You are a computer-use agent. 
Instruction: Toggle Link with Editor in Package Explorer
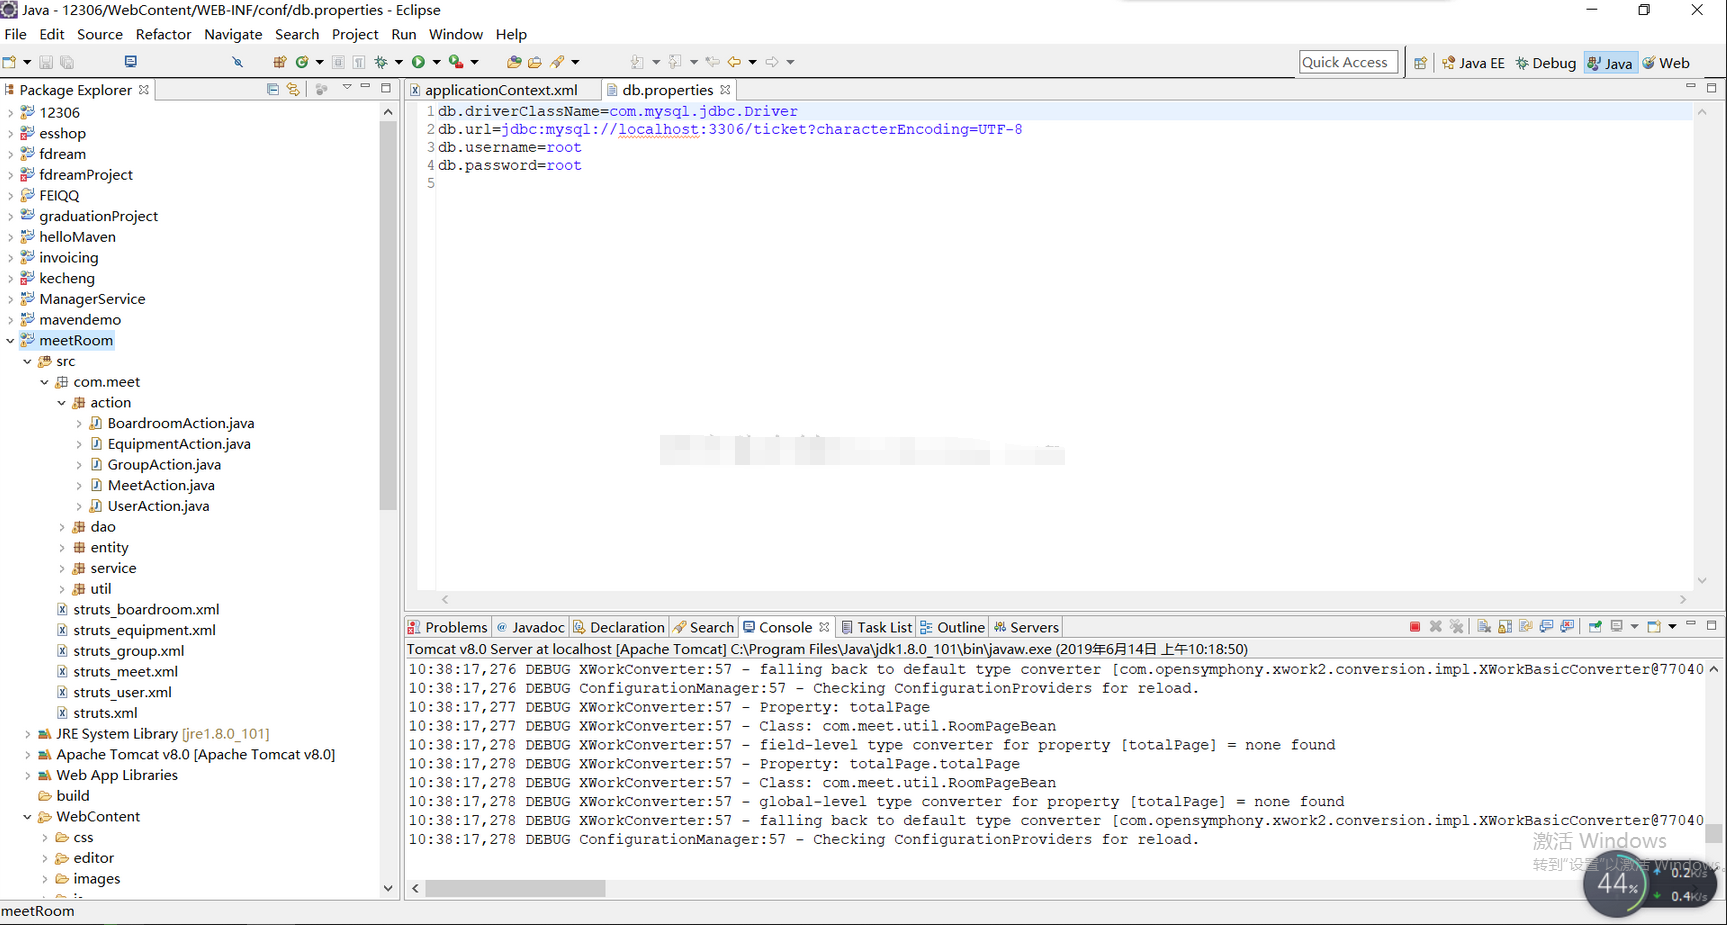click(x=293, y=89)
